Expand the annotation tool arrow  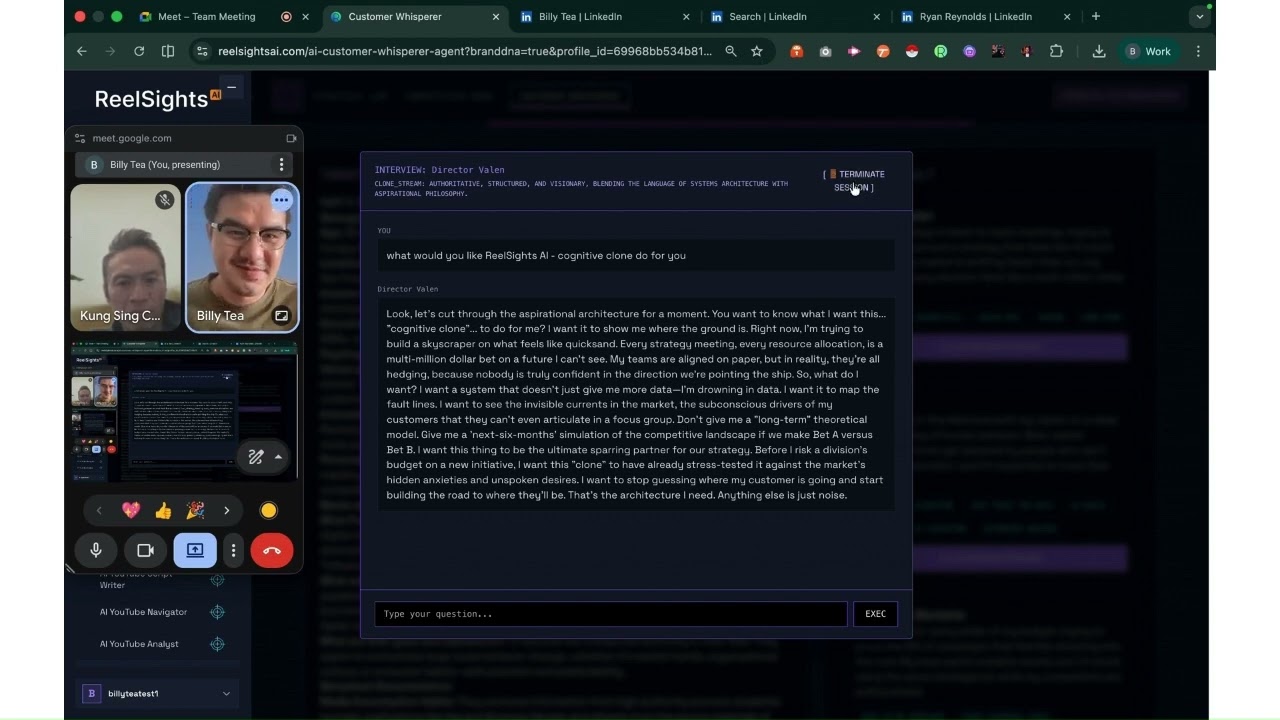click(x=278, y=457)
